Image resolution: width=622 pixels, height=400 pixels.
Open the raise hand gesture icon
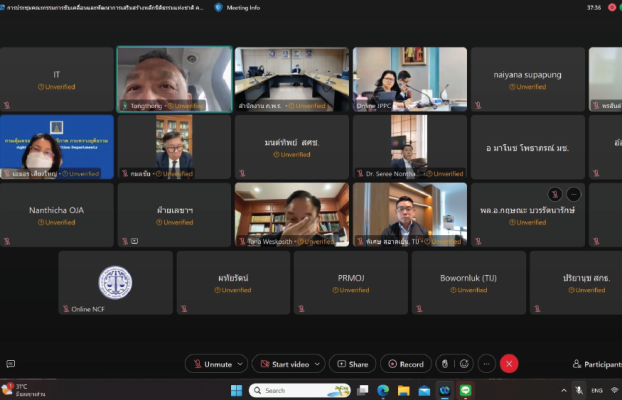pos(444,364)
